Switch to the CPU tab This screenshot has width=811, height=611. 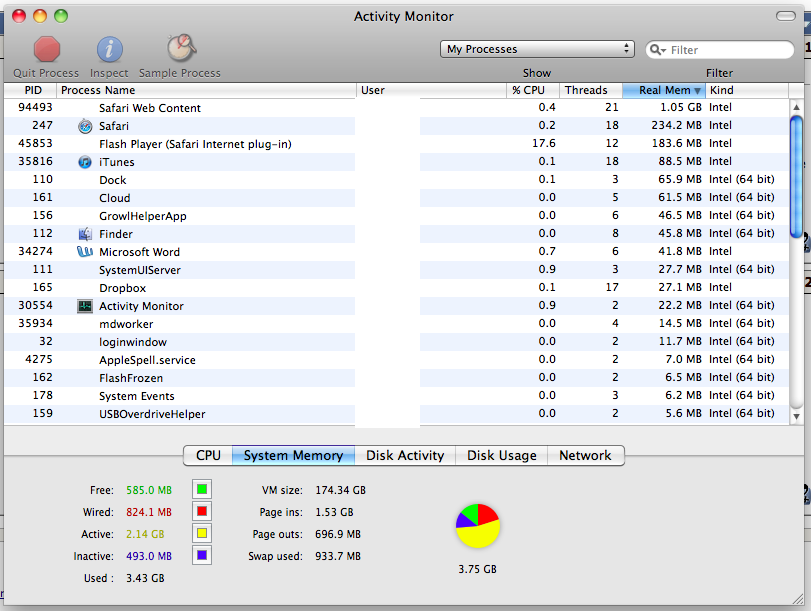pyautogui.click(x=208, y=455)
